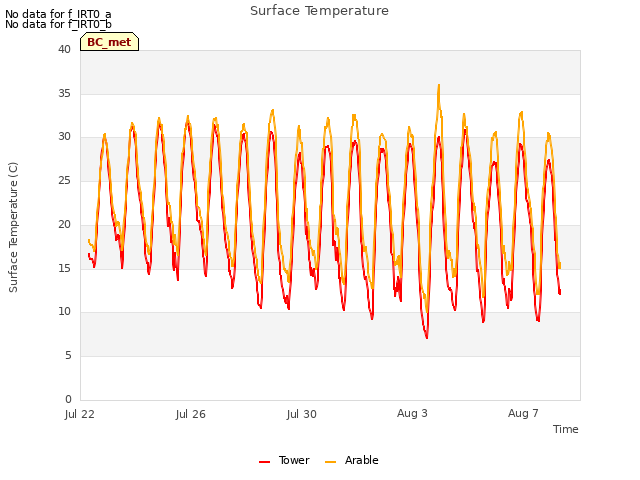The image size is (640, 480).
Task: Click the 30 y-axis tick label
Action: [64, 137]
